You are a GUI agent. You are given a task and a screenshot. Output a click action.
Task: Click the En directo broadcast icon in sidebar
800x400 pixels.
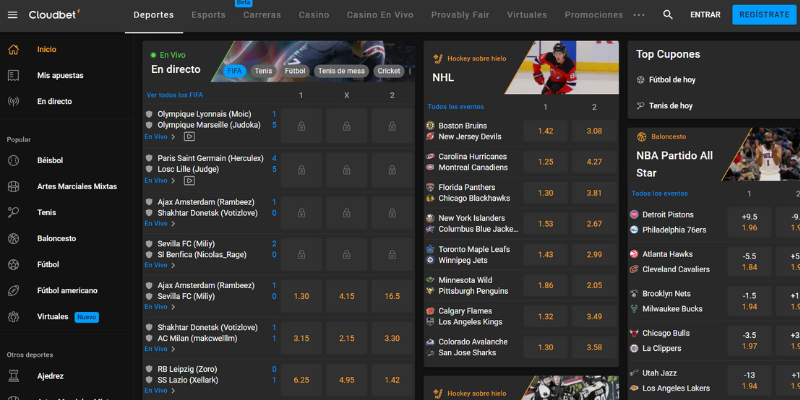14,102
